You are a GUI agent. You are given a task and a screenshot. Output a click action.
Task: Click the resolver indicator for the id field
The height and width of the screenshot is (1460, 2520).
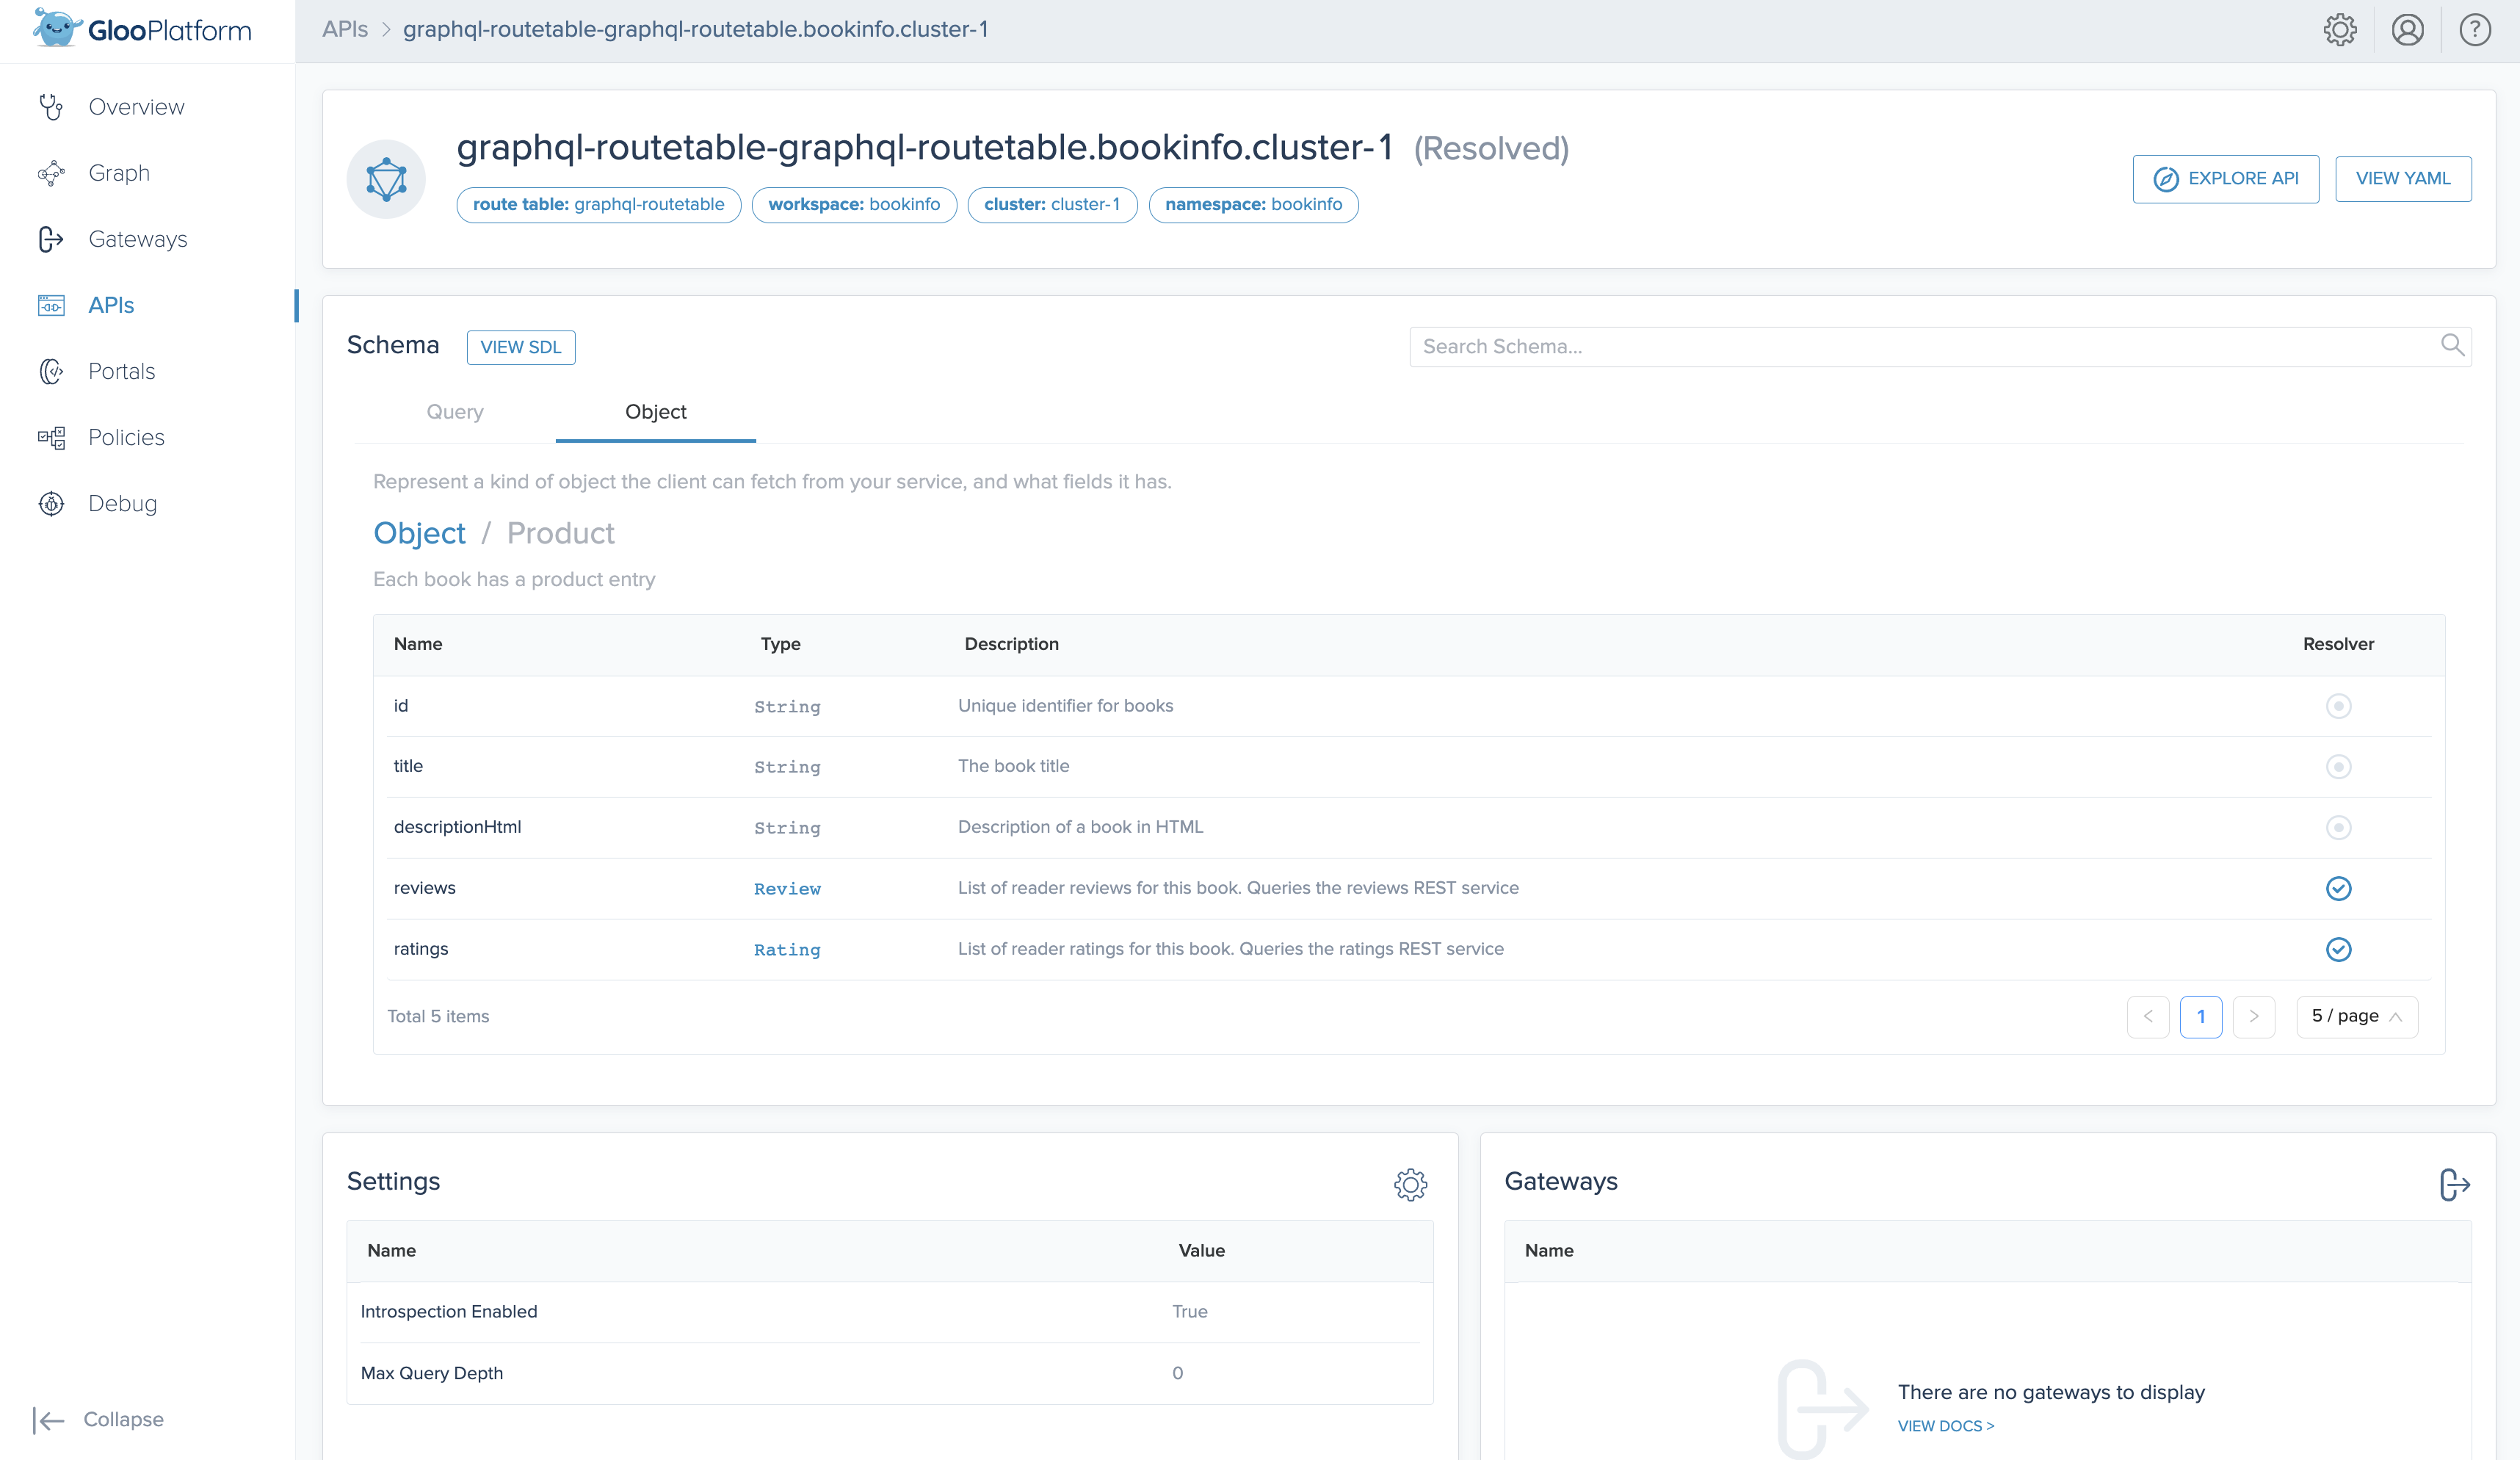2338,706
